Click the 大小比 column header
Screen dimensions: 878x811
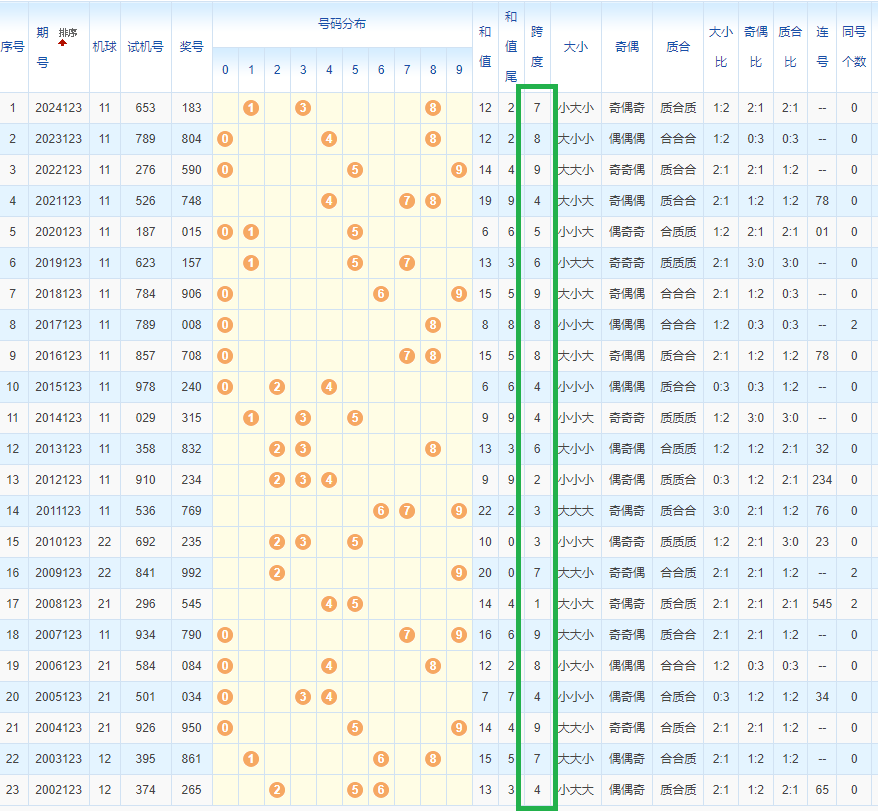click(x=721, y=47)
